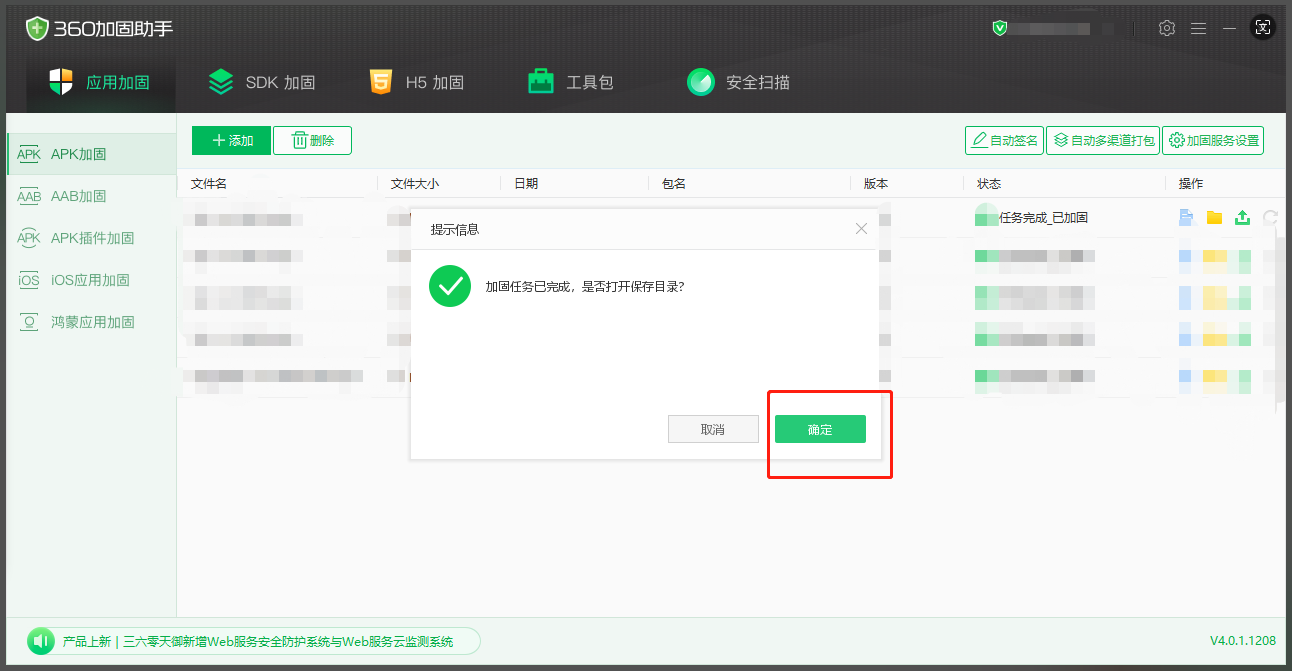Click the green 添加 button
The width and height of the screenshot is (1292, 671).
231,141
